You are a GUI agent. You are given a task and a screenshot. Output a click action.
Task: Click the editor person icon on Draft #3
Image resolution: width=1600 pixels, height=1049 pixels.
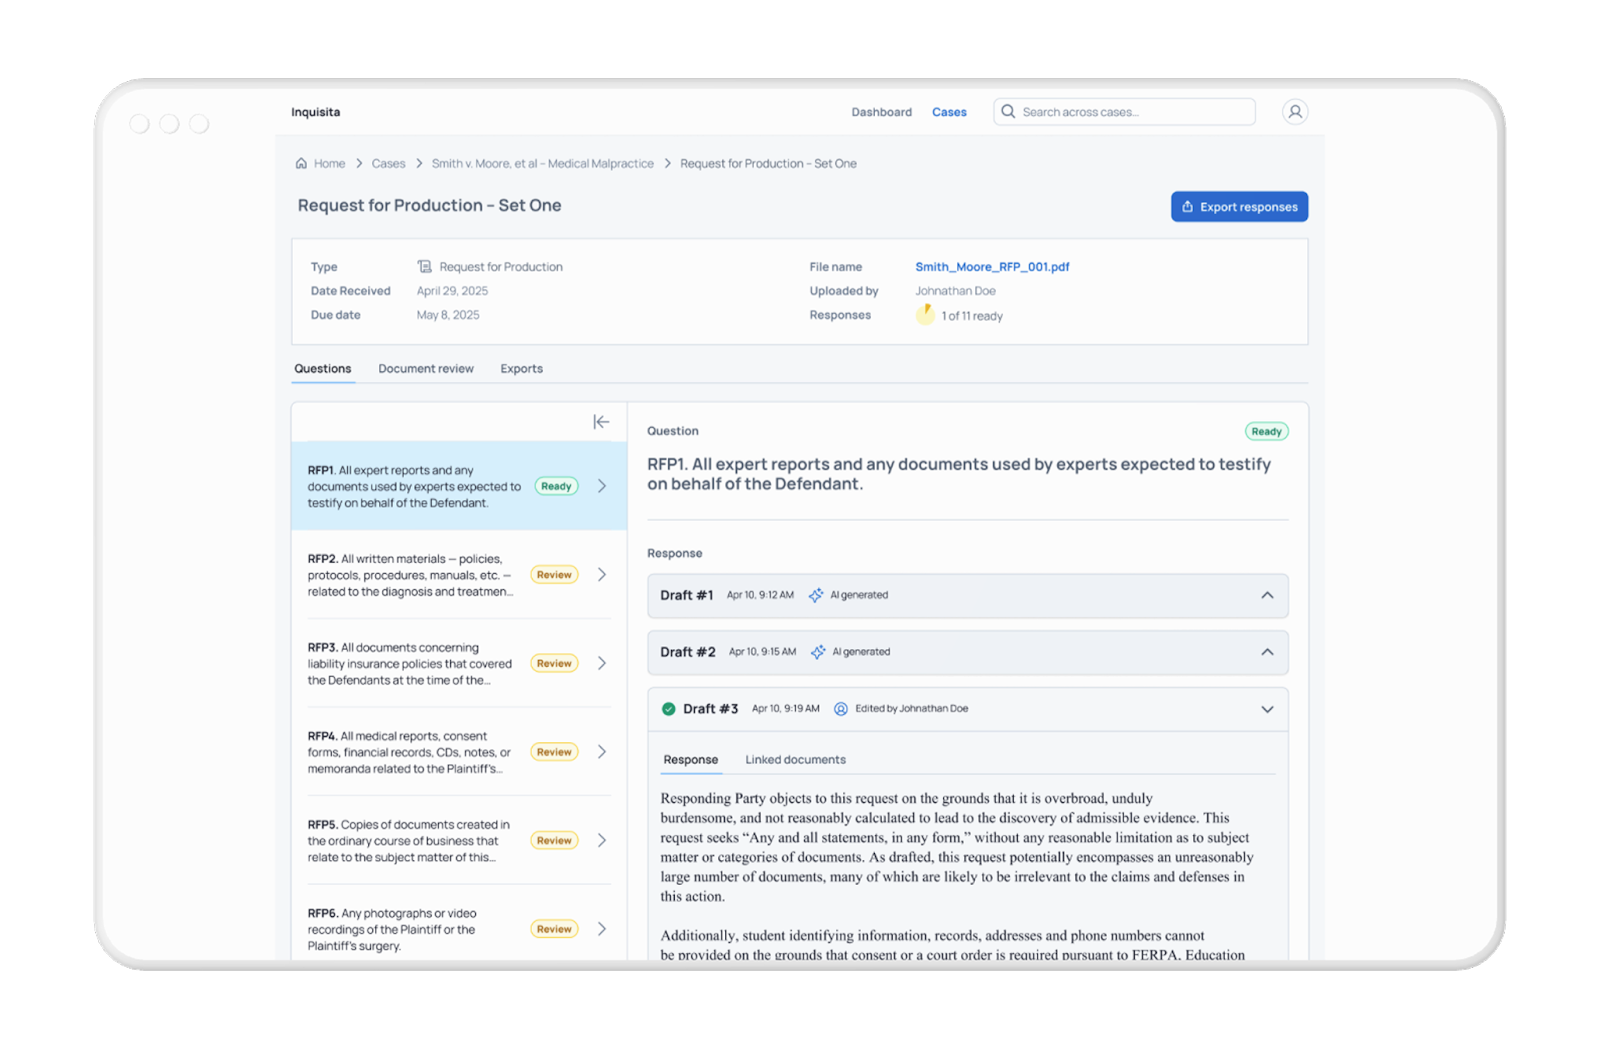click(841, 709)
